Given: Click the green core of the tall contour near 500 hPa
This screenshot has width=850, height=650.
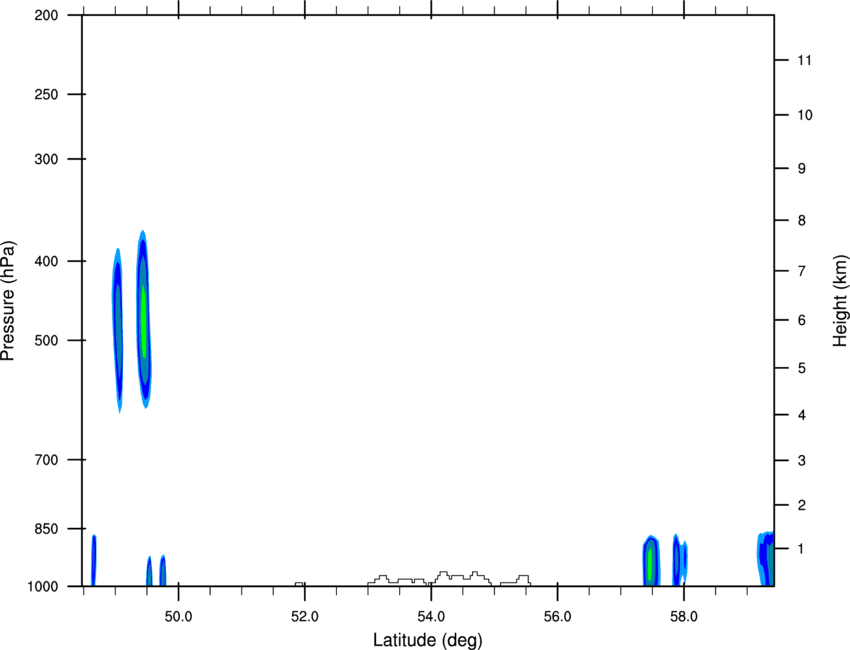Looking at the screenshot, I should [144, 321].
